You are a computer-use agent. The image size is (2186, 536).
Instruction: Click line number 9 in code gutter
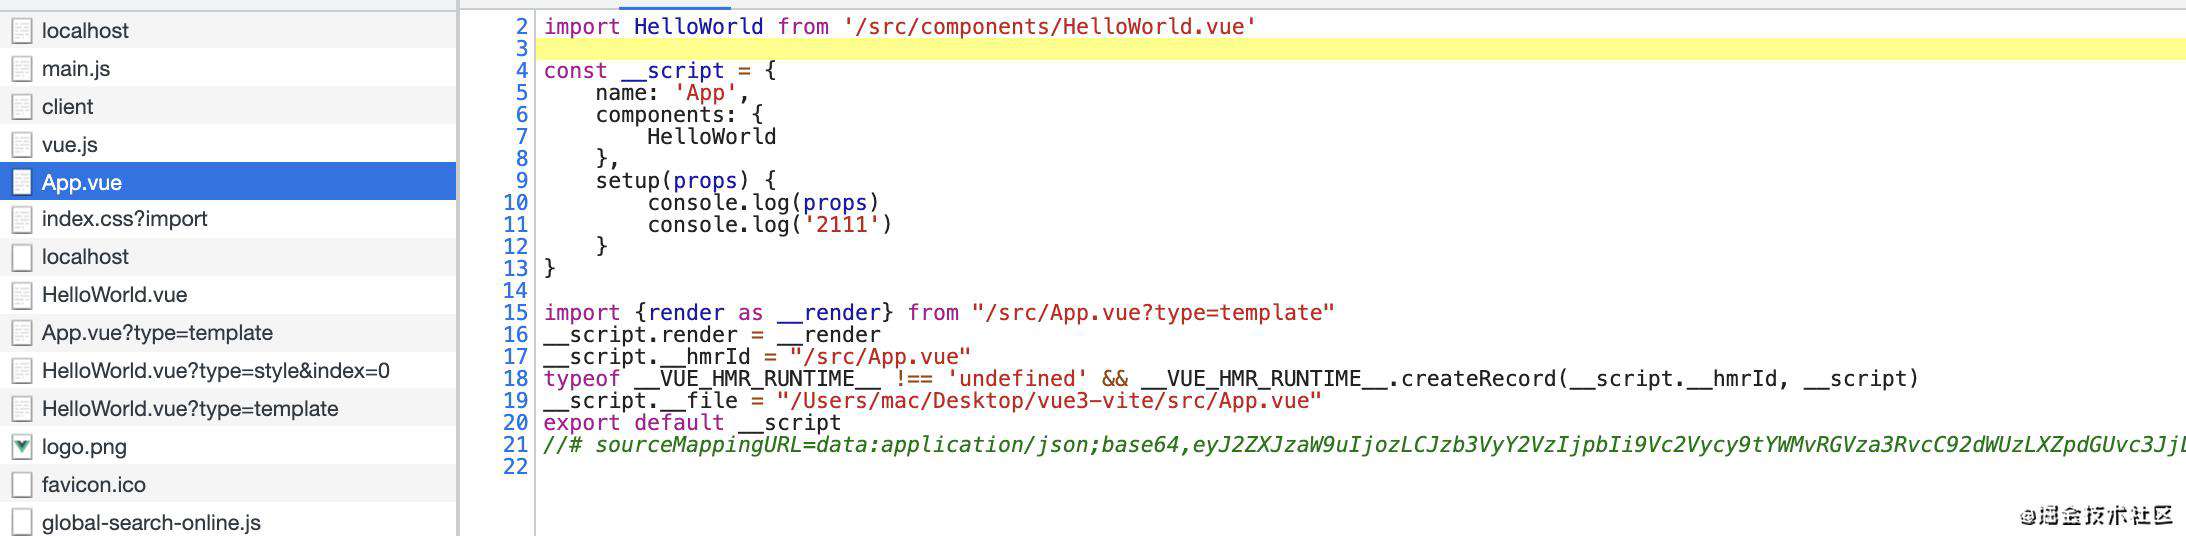click(x=521, y=181)
